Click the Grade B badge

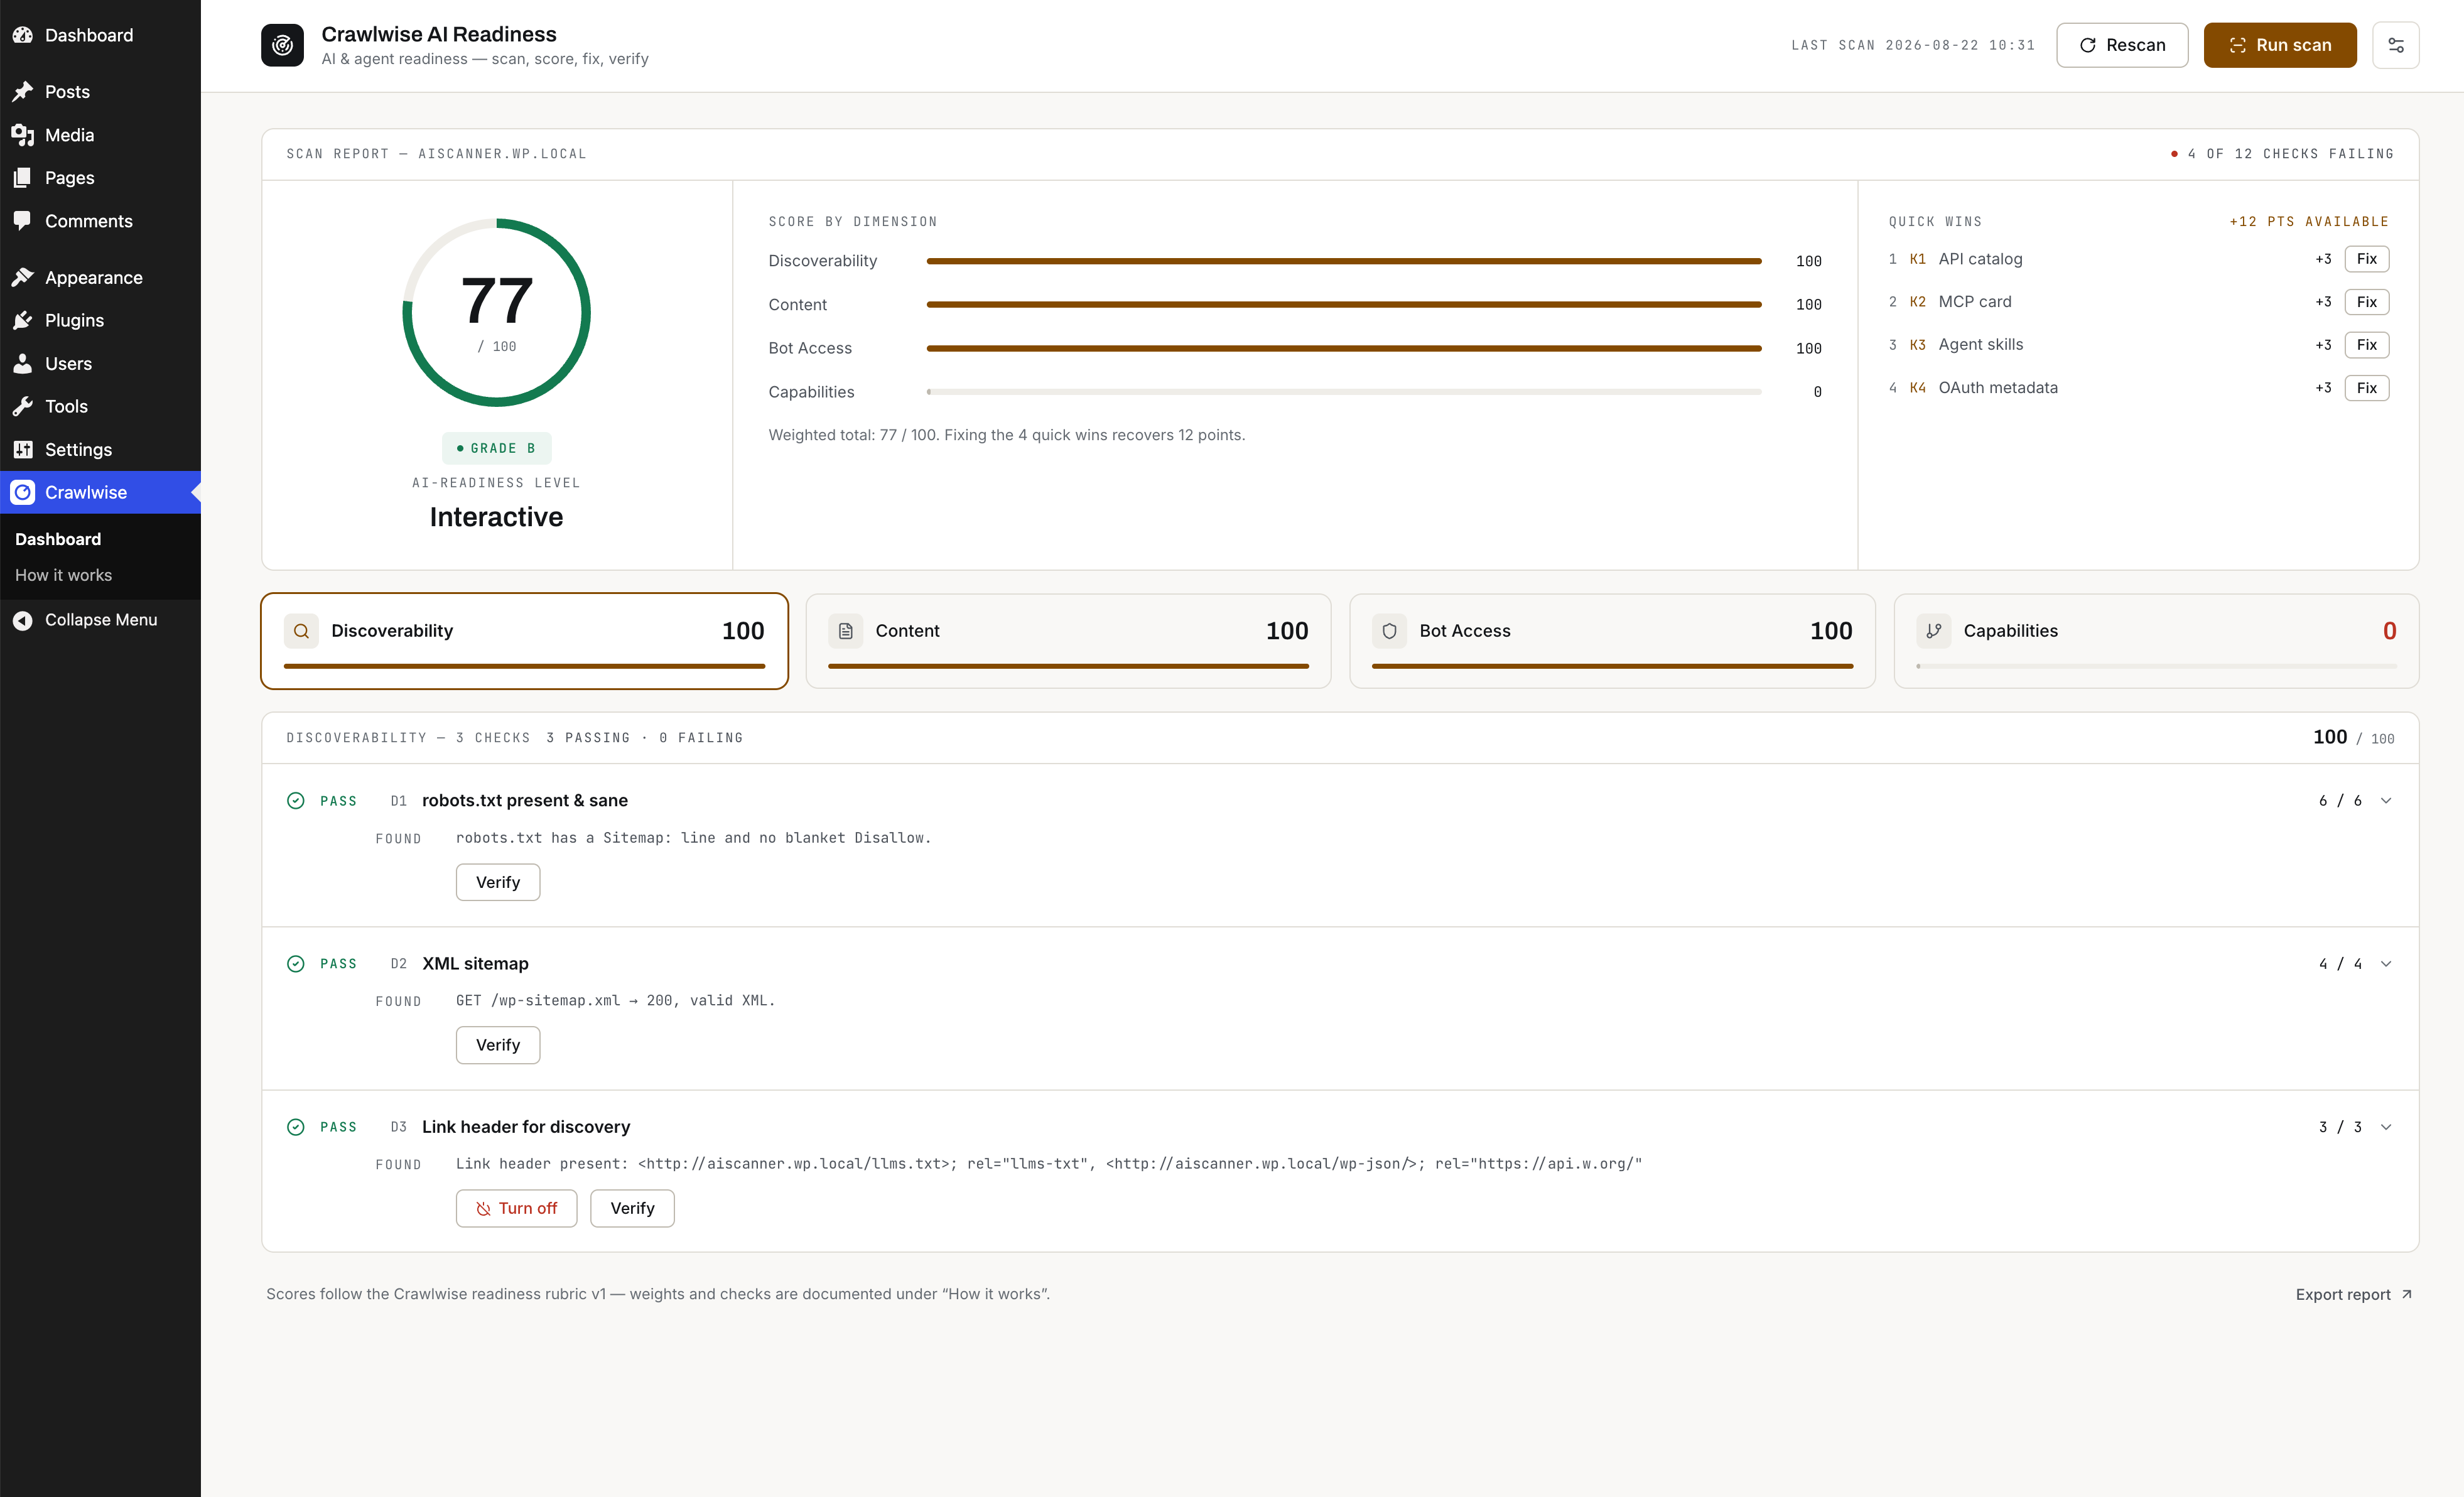496,448
